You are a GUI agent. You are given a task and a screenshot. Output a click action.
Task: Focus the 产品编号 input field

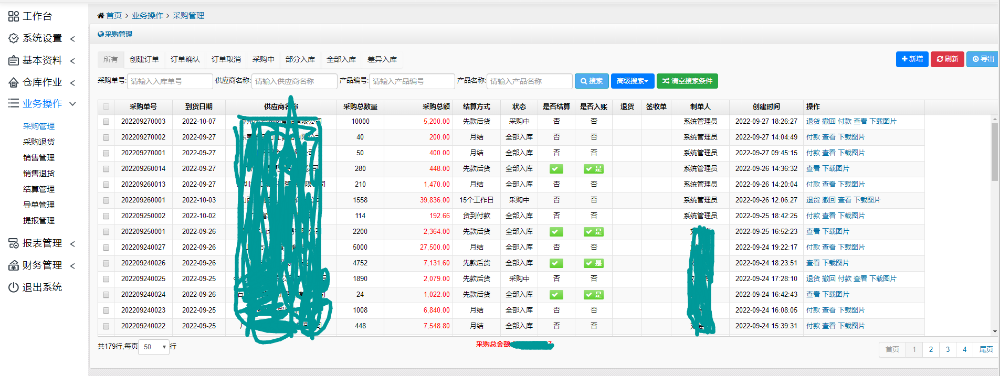(411, 81)
